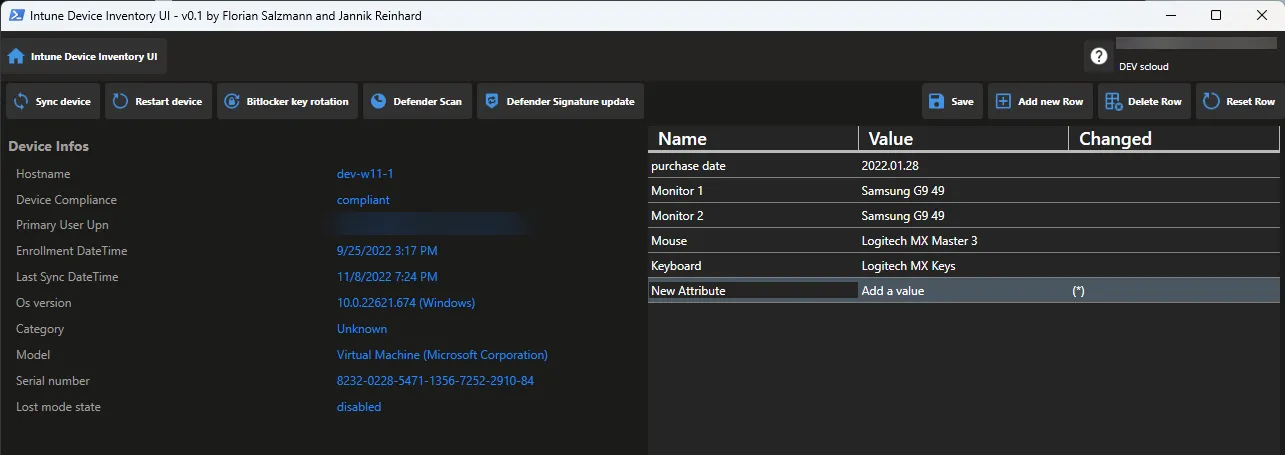Click the compliant device compliance value
This screenshot has width=1285, height=455.
click(x=363, y=200)
